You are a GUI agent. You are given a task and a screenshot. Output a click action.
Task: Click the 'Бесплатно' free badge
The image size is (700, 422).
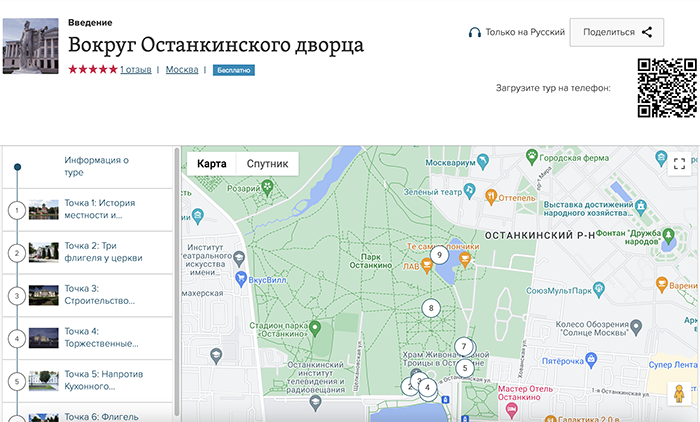point(233,70)
